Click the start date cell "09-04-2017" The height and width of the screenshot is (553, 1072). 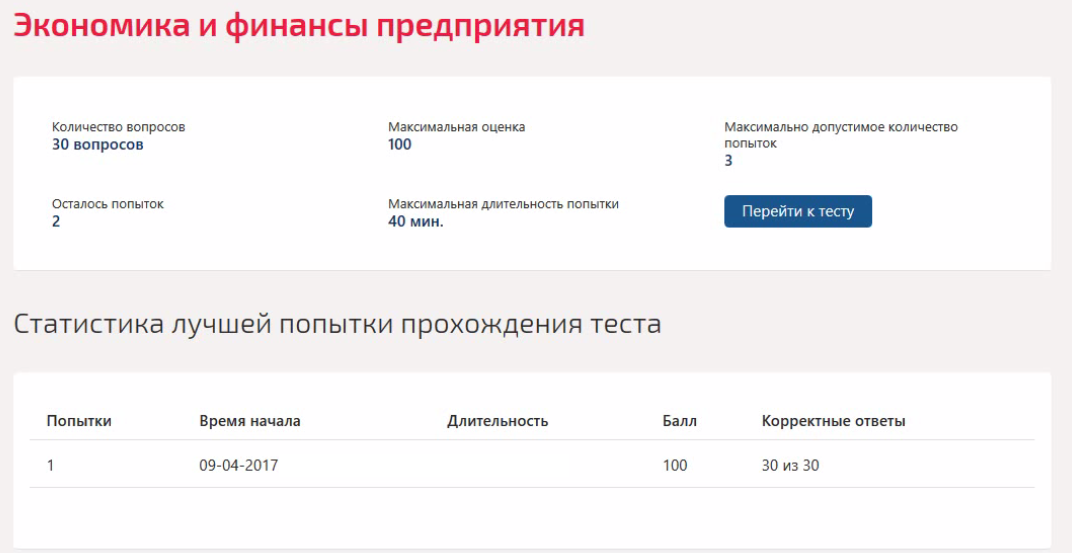238,465
